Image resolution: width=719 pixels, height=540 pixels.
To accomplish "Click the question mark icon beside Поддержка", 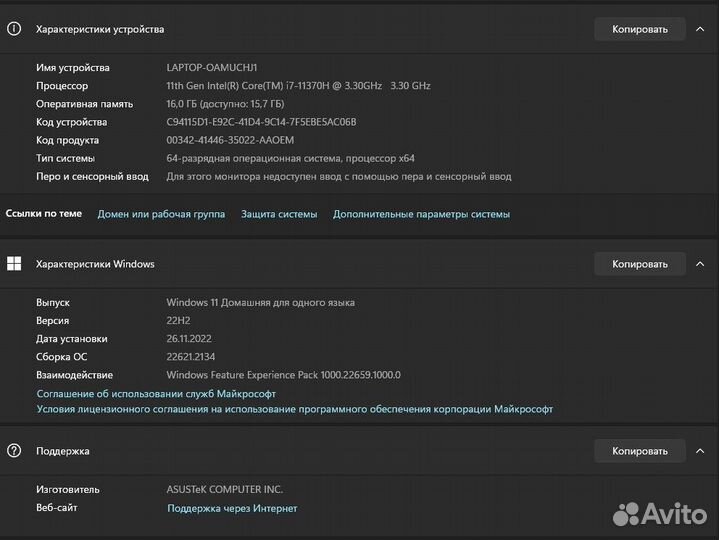I will tap(14, 451).
